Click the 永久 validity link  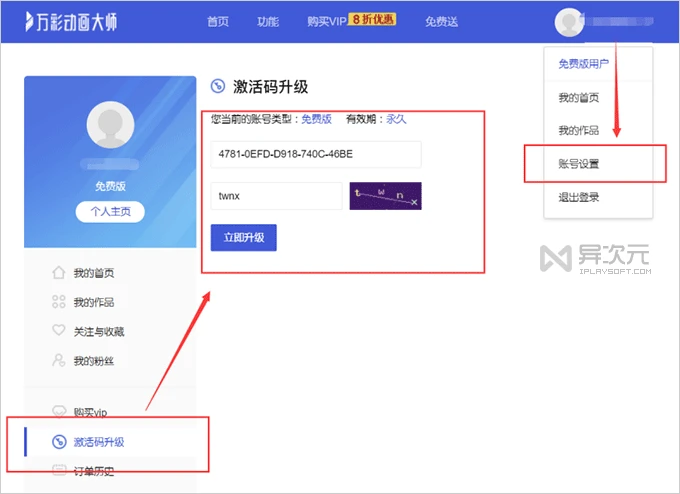coord(396,119)
